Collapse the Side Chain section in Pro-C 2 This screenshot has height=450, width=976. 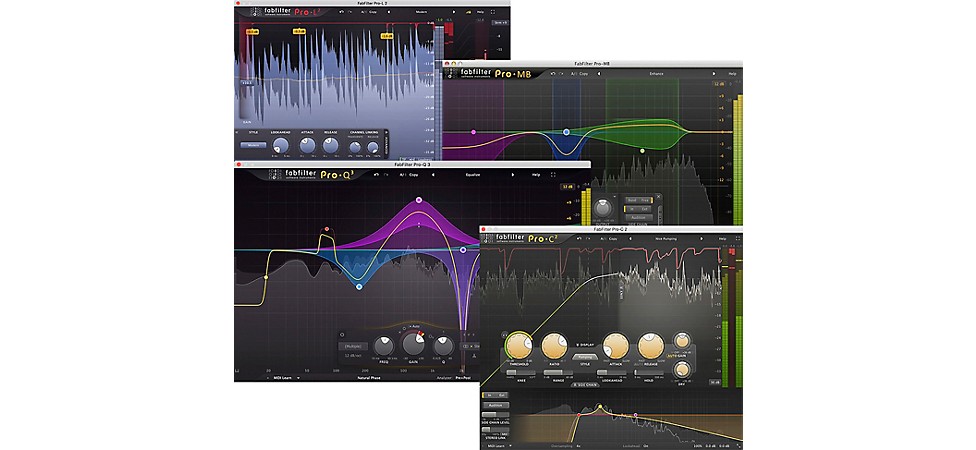(585, 385)
